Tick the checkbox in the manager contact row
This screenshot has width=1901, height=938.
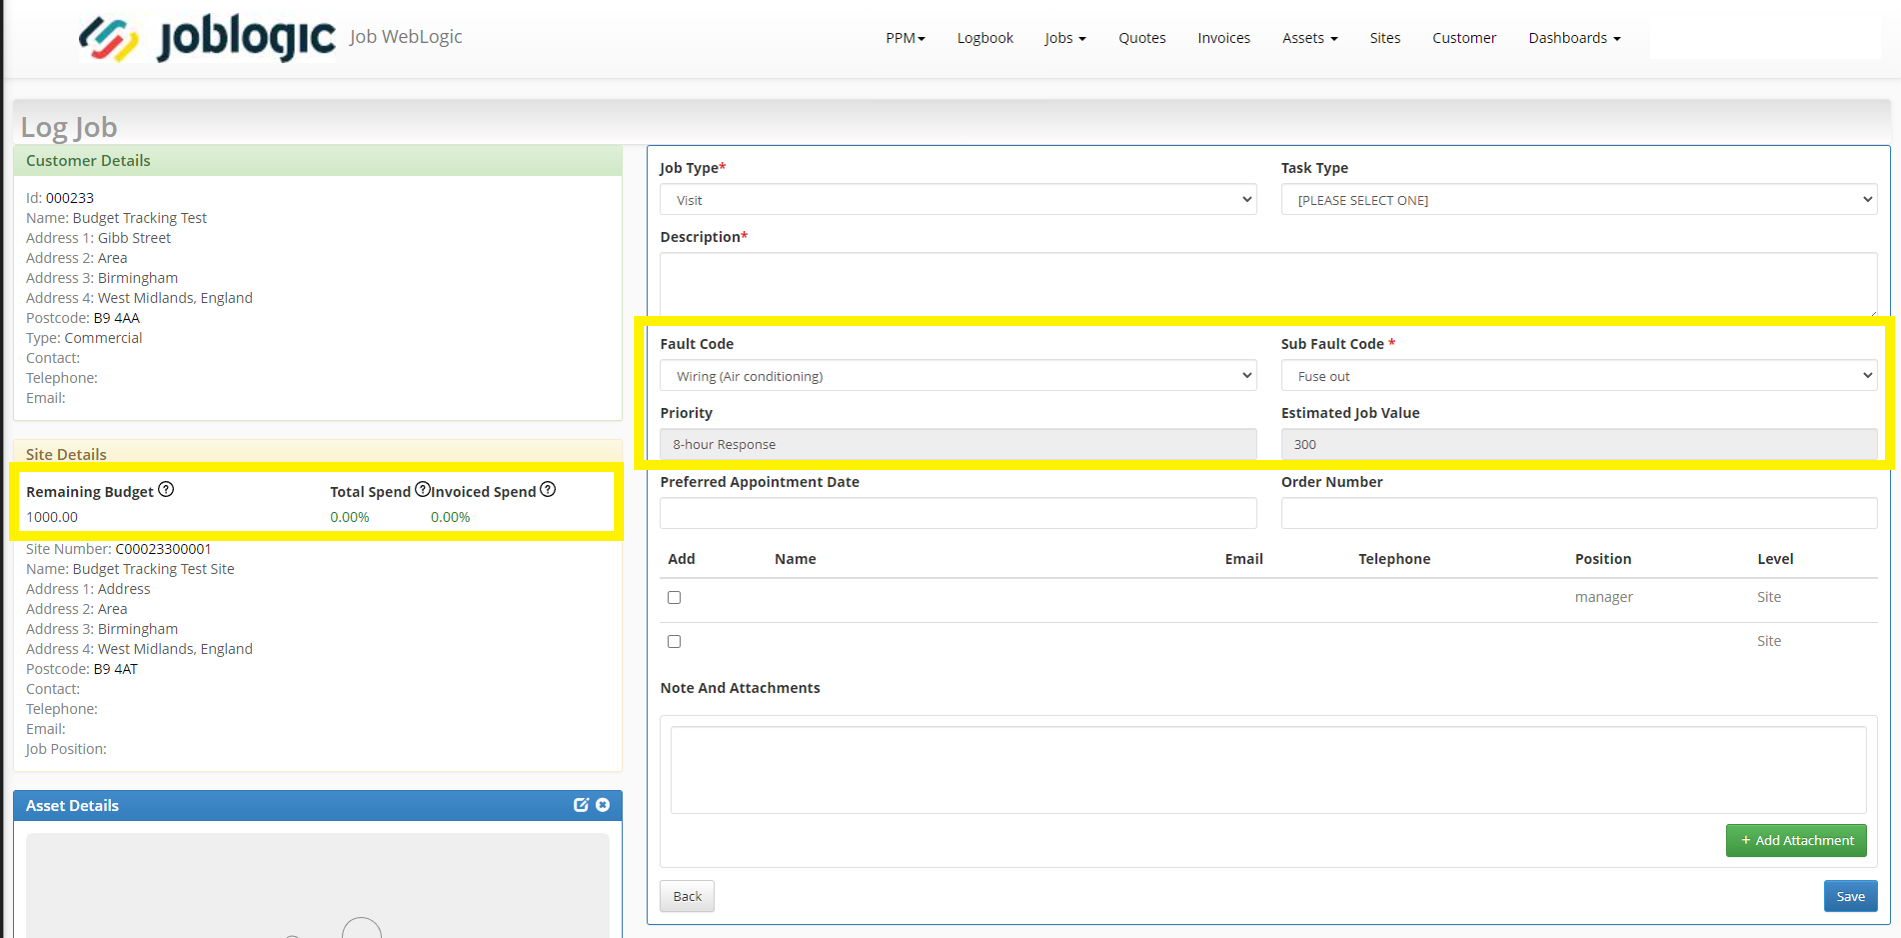(x=674, y=597)
